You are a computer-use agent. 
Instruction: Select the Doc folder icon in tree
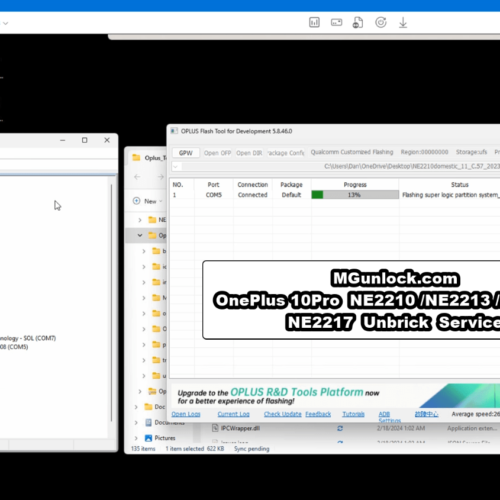coord(148,407)
